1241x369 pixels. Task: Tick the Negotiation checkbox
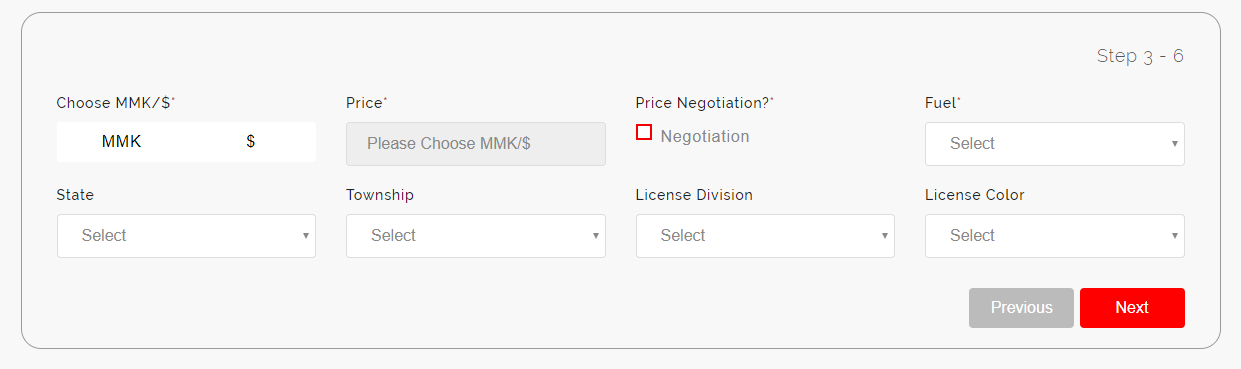644,132
